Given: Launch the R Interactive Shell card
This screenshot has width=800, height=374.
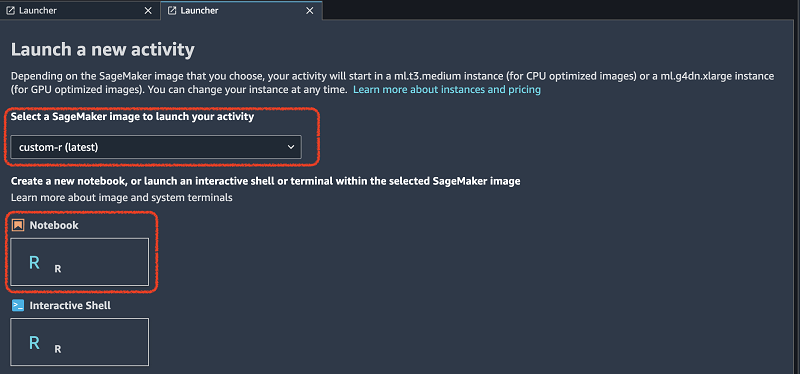Looking at the screenshot, I should 80,342.
